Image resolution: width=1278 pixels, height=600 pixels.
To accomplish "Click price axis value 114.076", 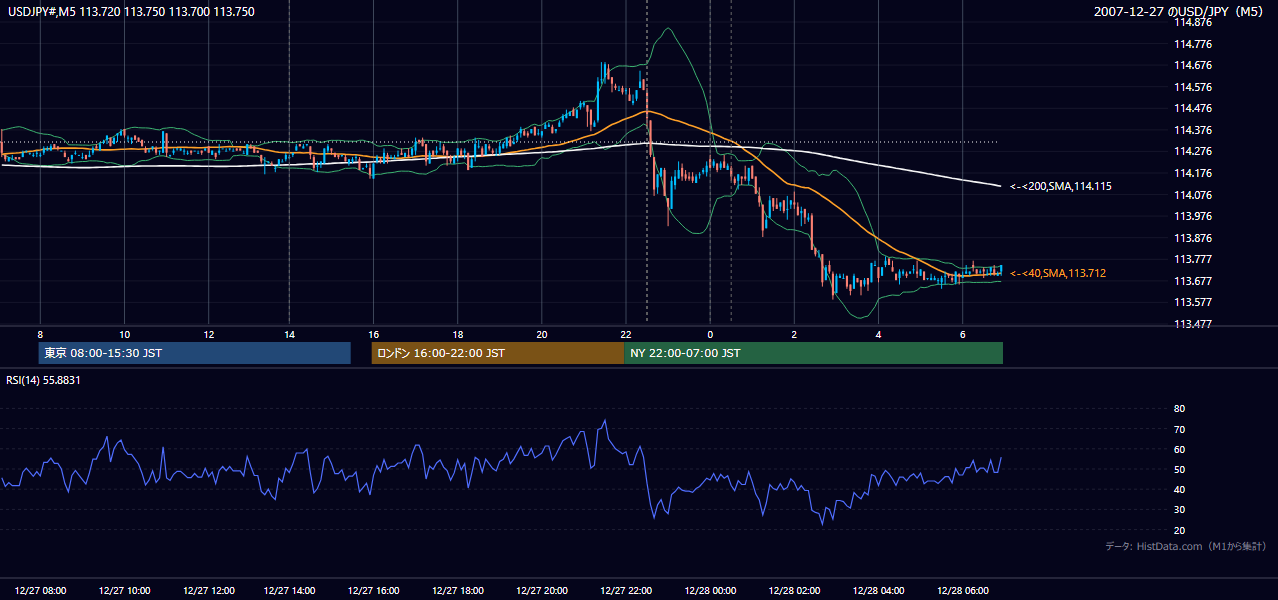I will [x=1194, y=195].
